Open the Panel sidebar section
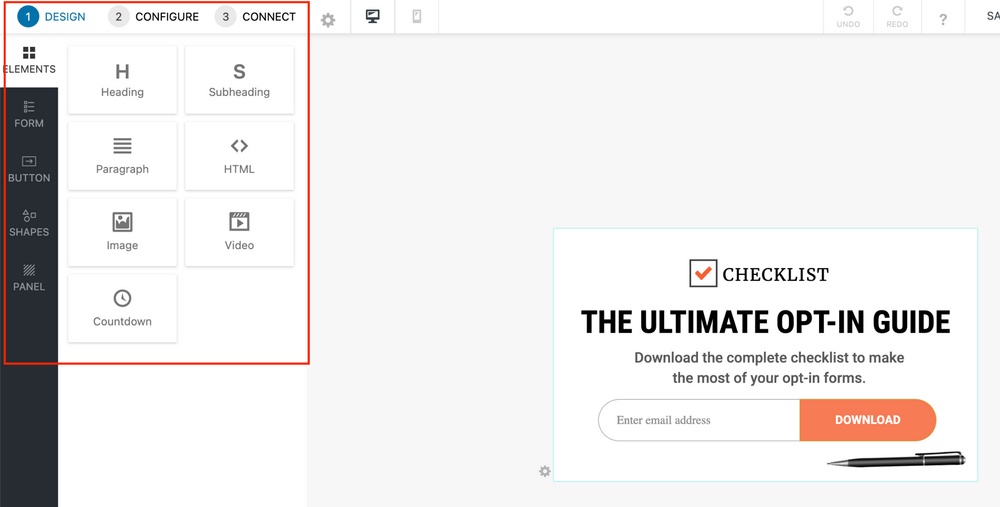Viewport: 1000px width, 507px height. click(29, 277)
